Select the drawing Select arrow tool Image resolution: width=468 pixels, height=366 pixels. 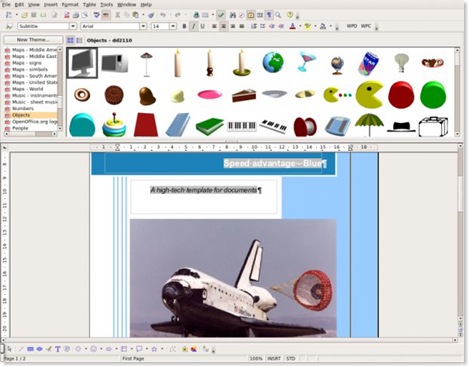[9, 349]
